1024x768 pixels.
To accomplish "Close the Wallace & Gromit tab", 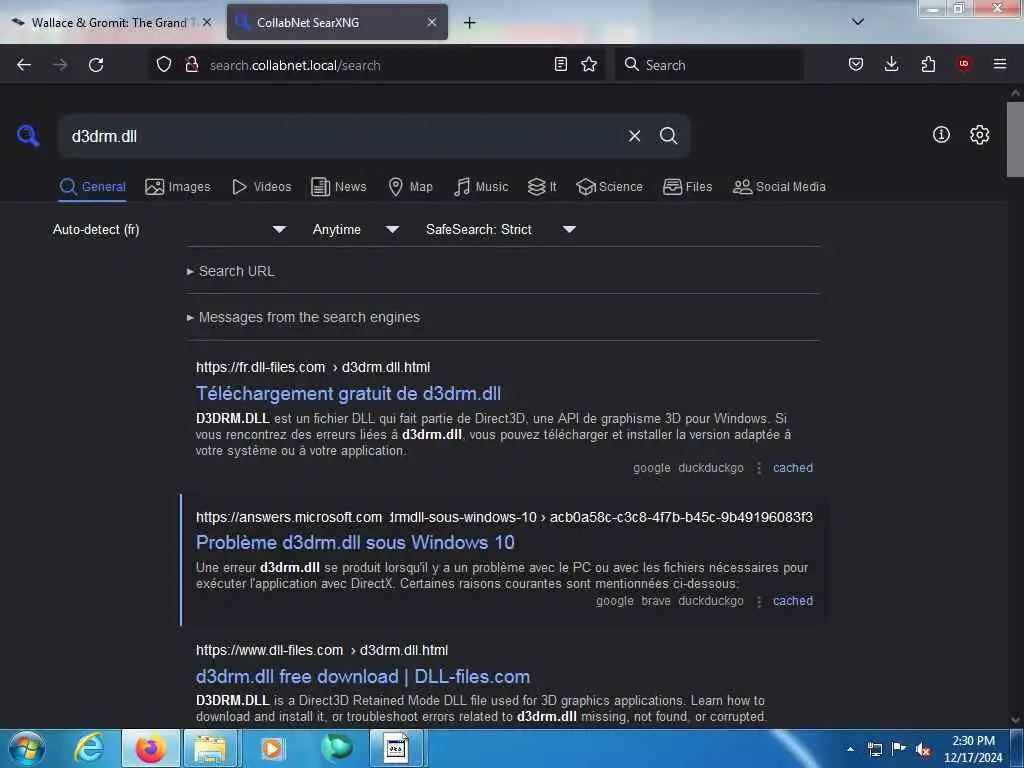I will point(207,22).
